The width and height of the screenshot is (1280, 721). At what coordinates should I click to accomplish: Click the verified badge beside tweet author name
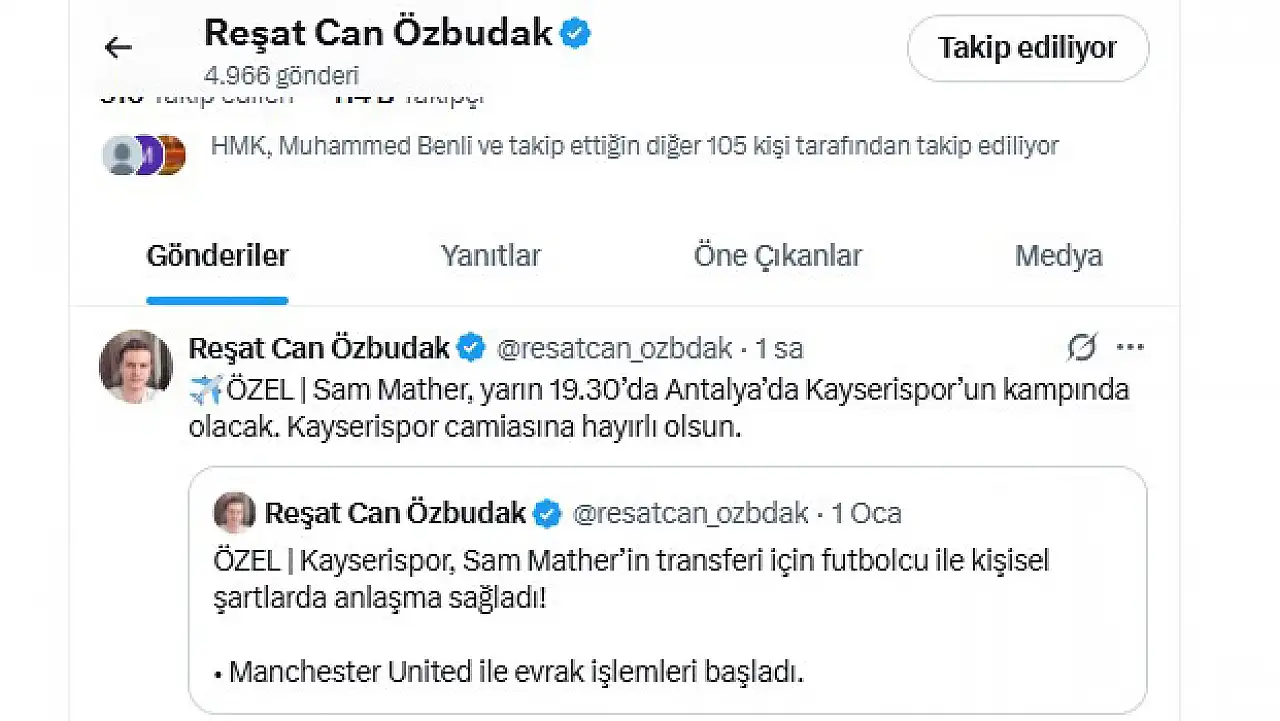click(x=471, y=348)
